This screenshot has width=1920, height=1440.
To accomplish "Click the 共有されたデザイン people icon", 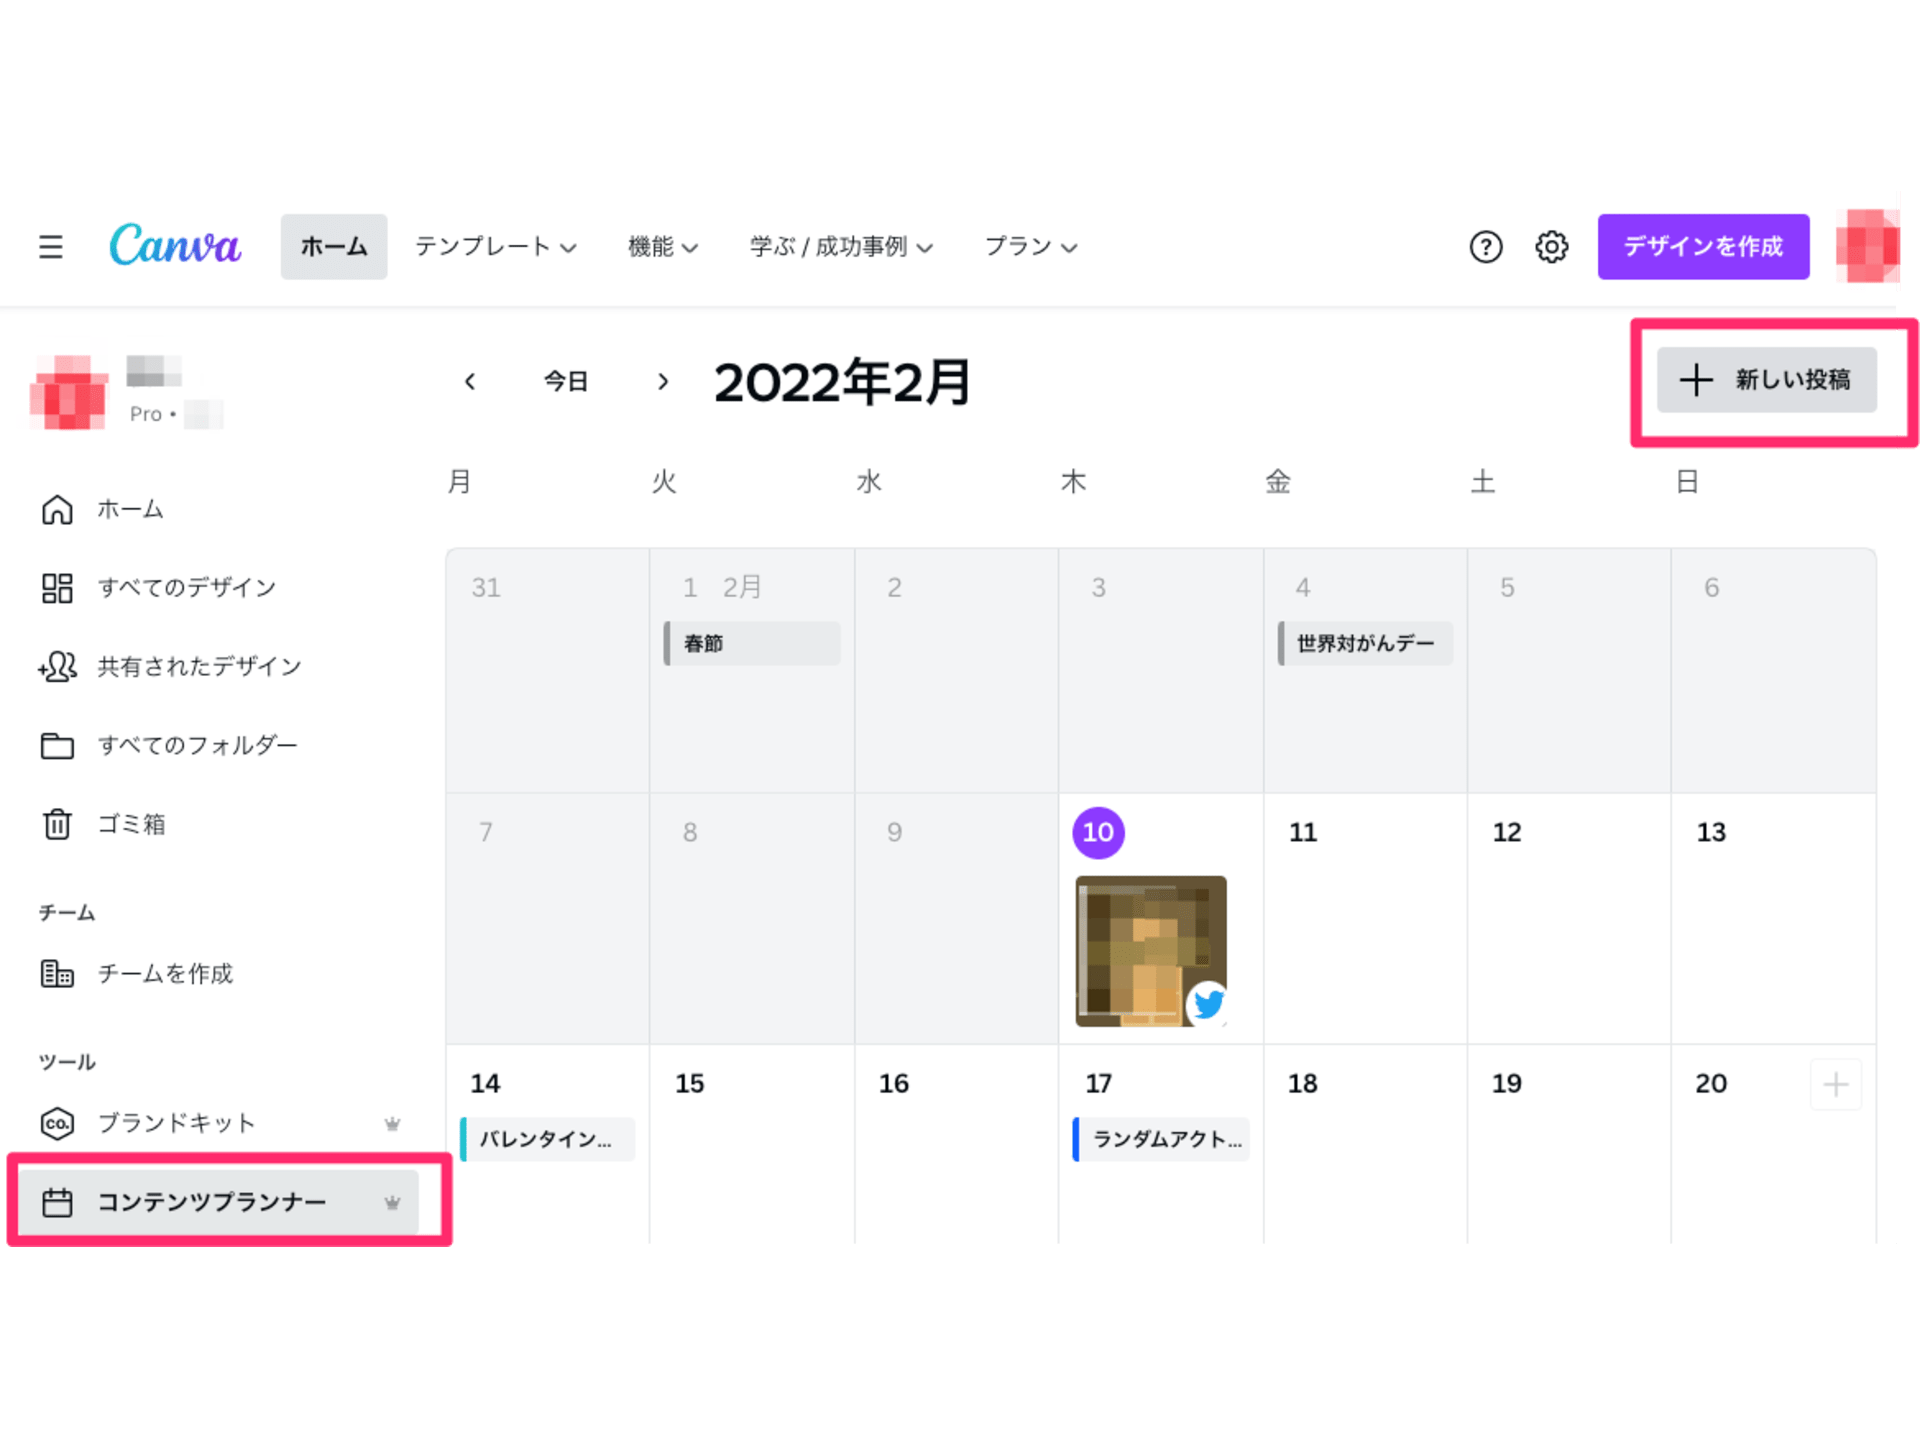I will coord(57,666).
